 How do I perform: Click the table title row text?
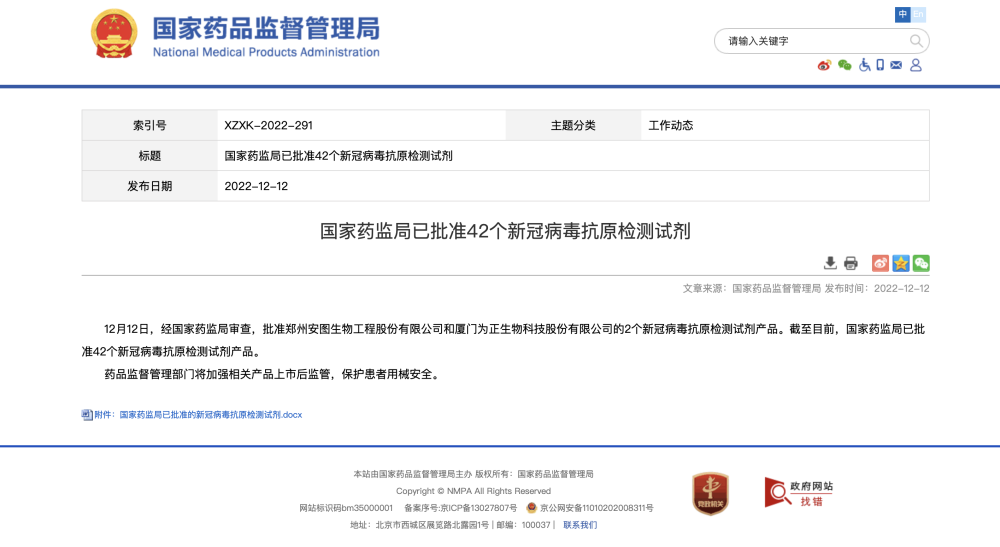338,156
